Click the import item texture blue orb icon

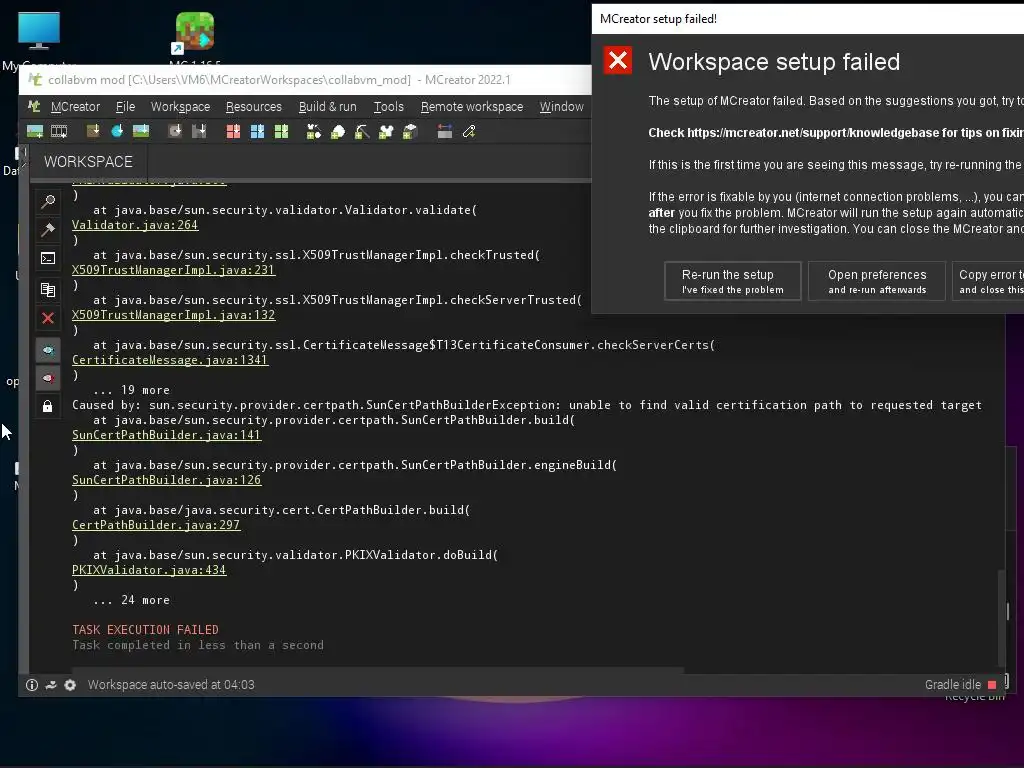[117, 132]
